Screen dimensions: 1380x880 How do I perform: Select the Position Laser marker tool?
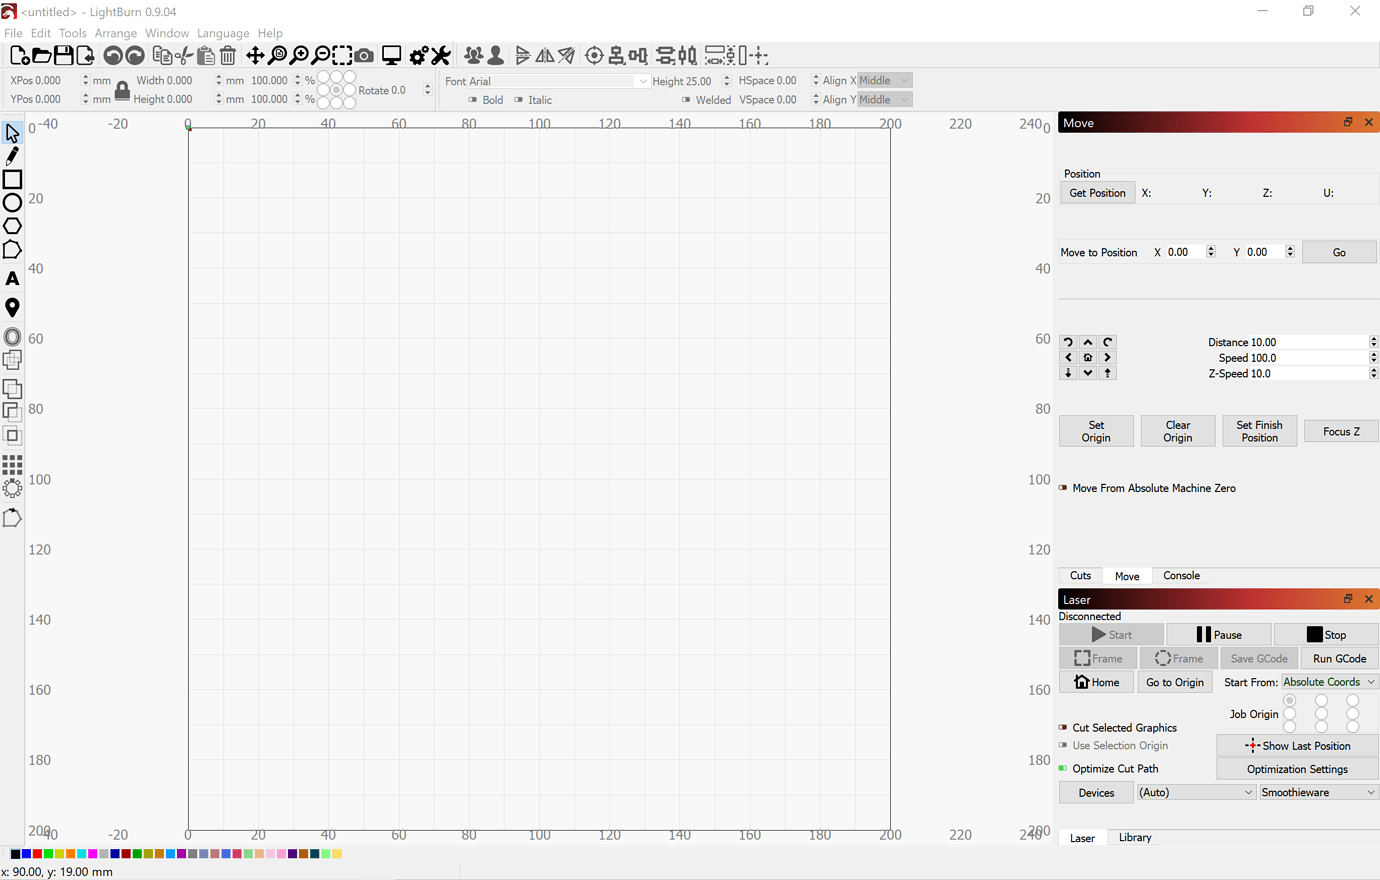(x=12, y=308)
